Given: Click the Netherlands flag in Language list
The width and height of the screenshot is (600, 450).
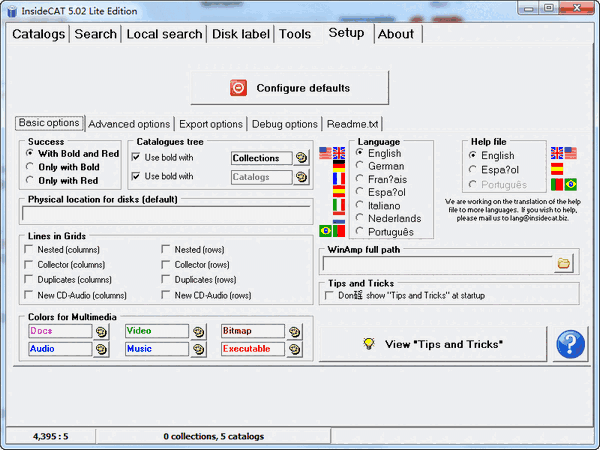Looking at the screenshot, I should [x=339, y=219].
